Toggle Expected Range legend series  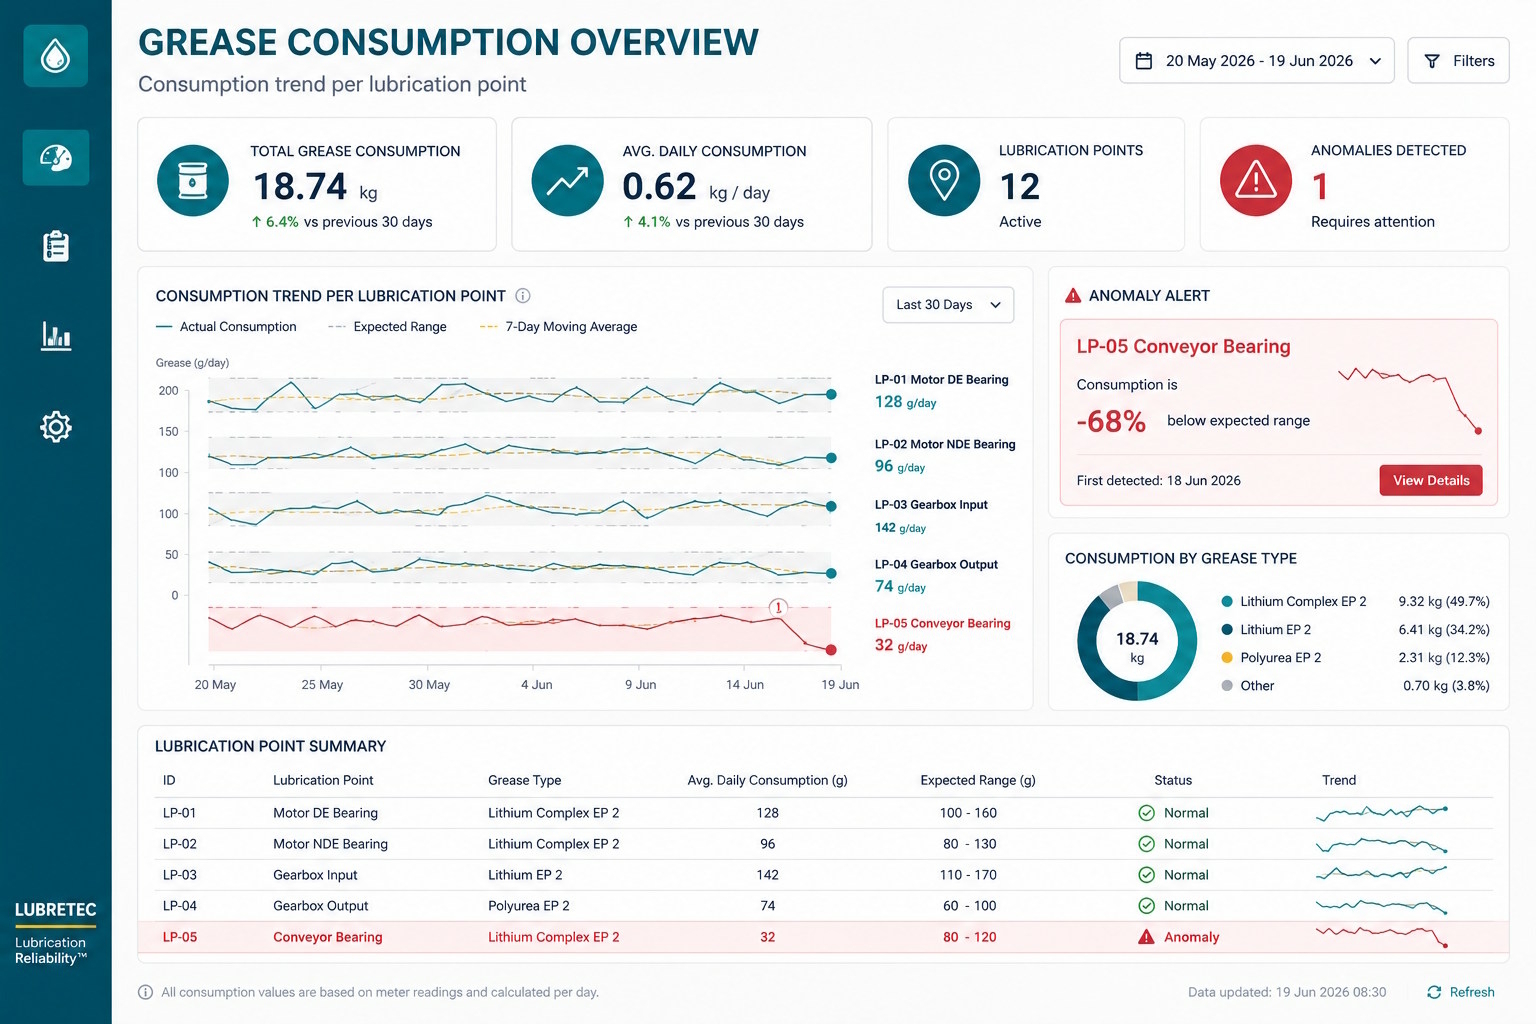point(387,327)
